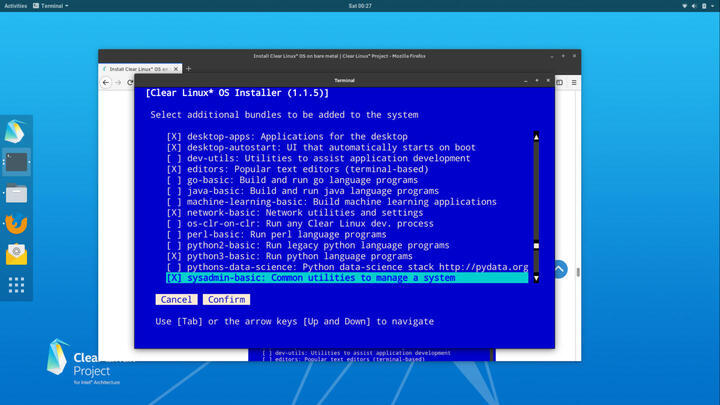Viewport: 720px width, 405px height.
Task: Click the installer title text
Action: tap(237, 93)
